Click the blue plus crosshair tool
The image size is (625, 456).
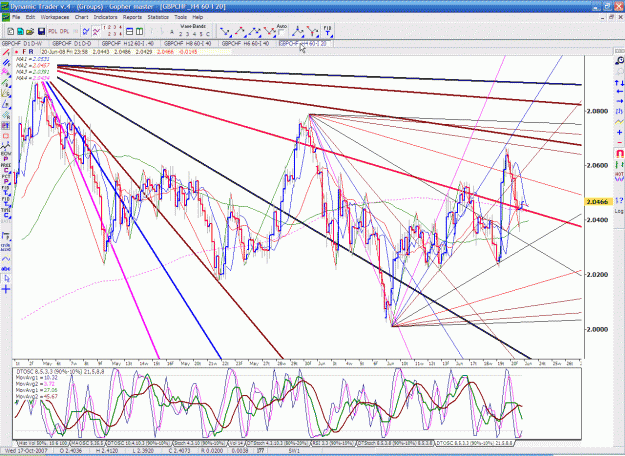tap(6, 289)
